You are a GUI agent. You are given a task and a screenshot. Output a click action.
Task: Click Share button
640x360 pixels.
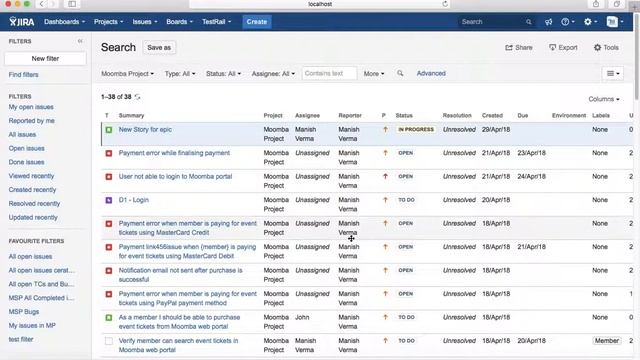pos(519,47)
